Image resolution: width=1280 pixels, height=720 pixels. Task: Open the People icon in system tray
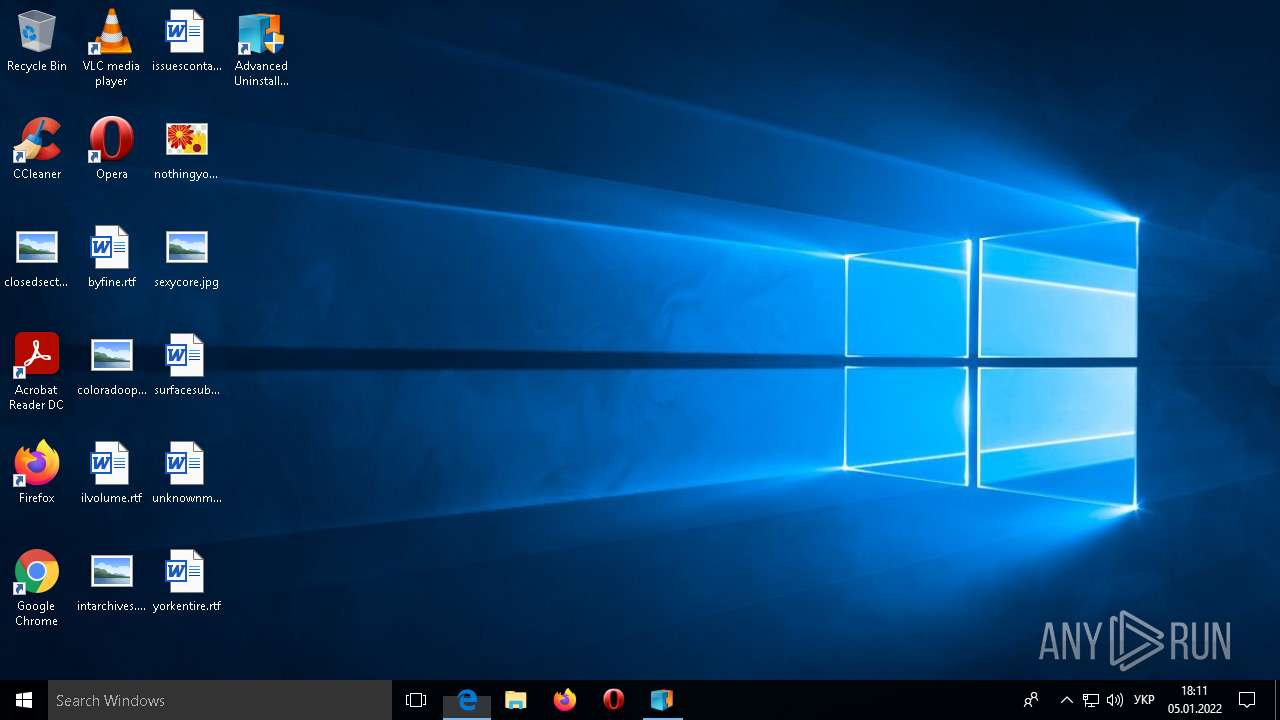(1031, 700)
